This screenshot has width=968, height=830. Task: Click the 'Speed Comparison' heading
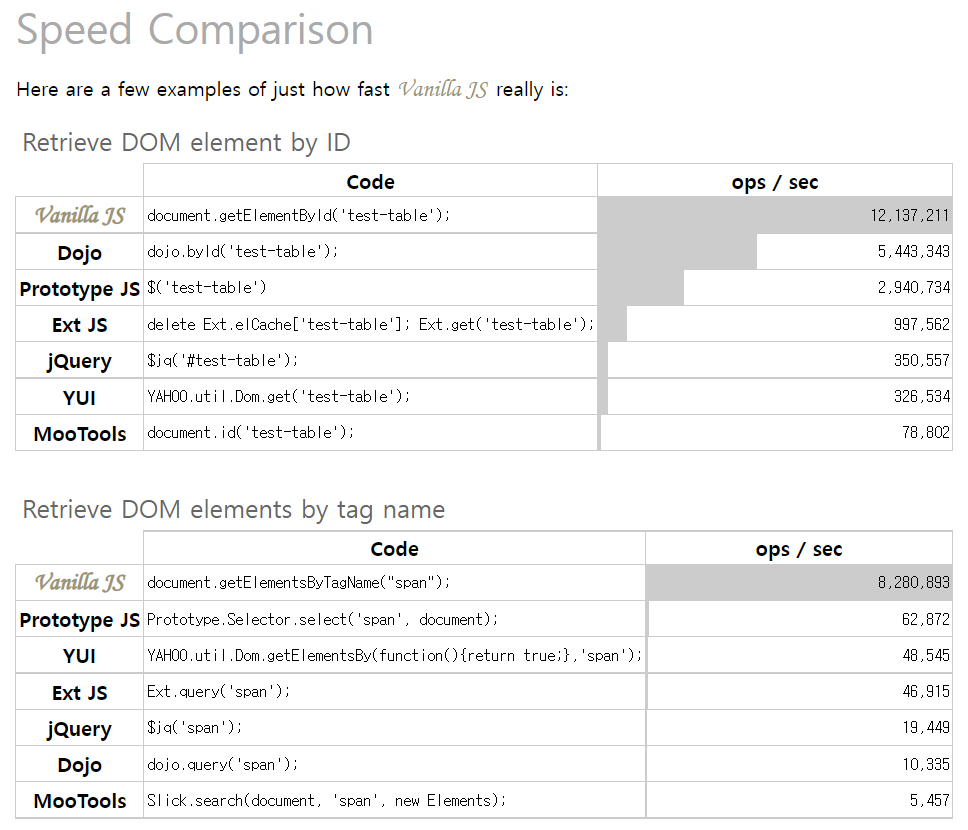click(x=195, y=30)
